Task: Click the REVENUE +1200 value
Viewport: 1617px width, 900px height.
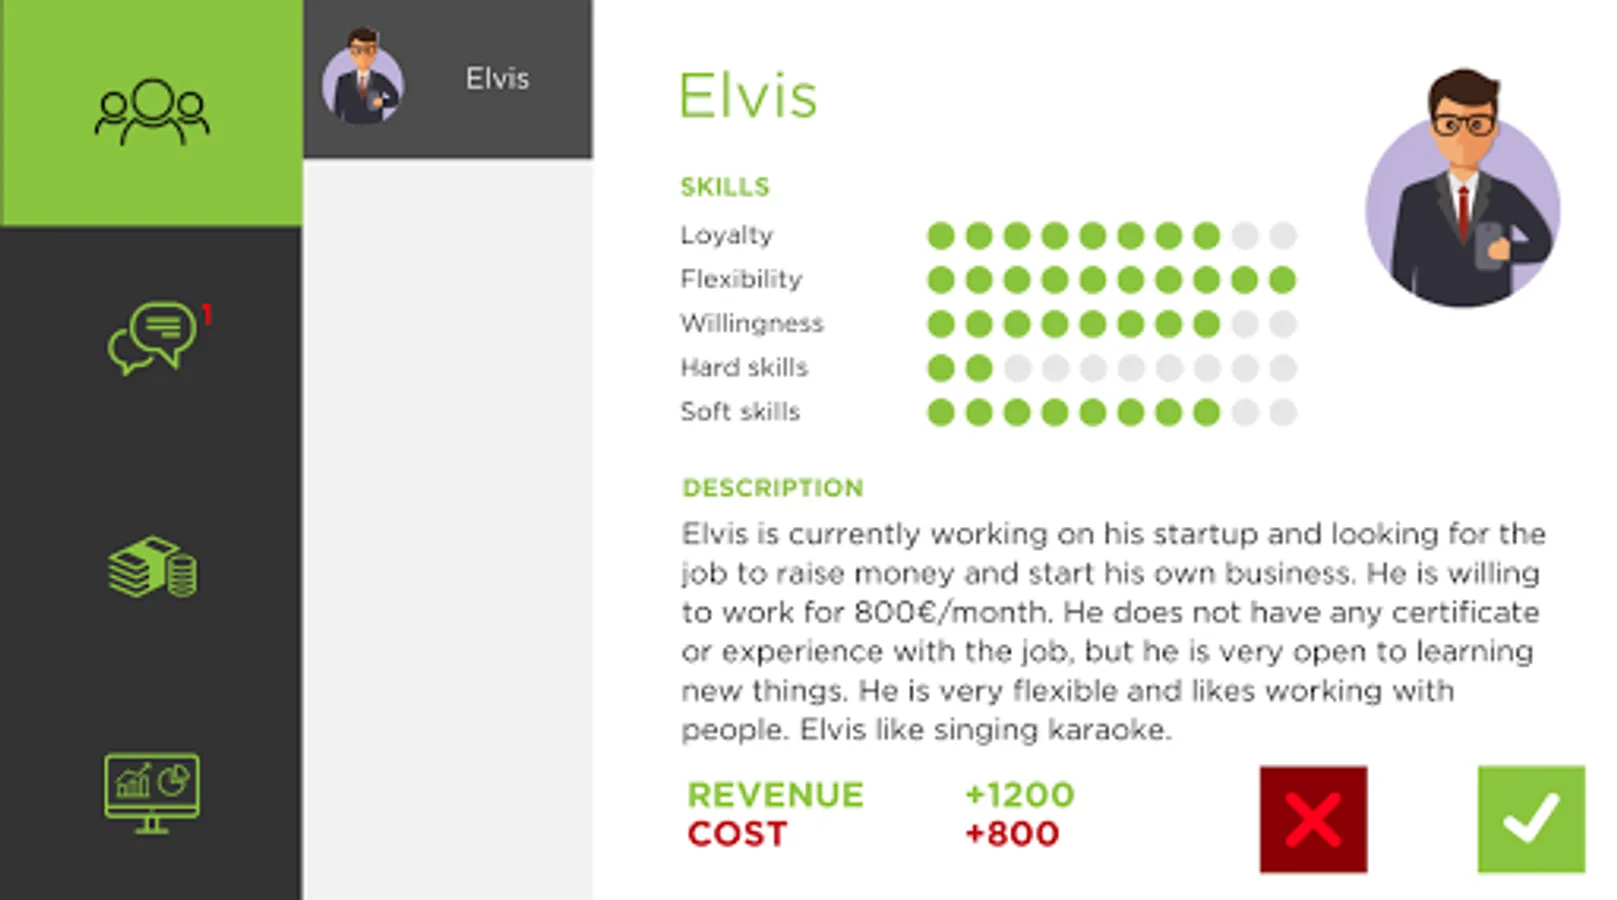Action: [x=1019, y=795]
